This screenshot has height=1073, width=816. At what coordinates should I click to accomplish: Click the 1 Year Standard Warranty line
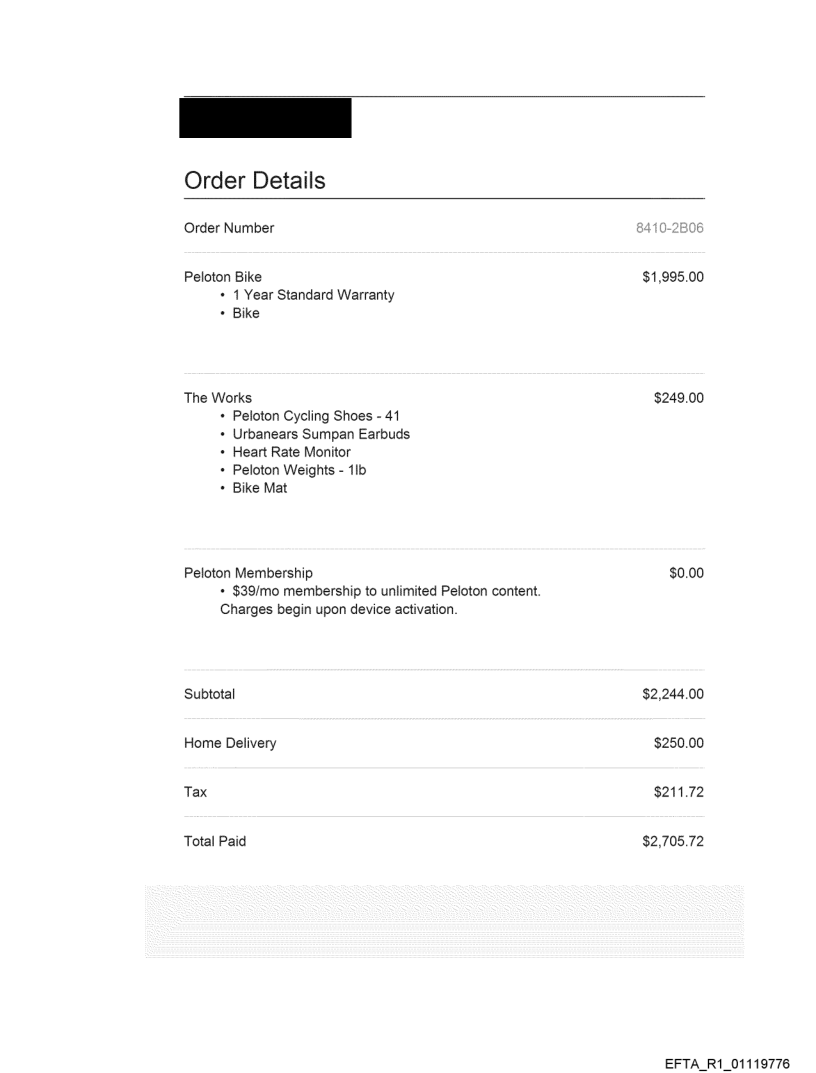(313, 295)
